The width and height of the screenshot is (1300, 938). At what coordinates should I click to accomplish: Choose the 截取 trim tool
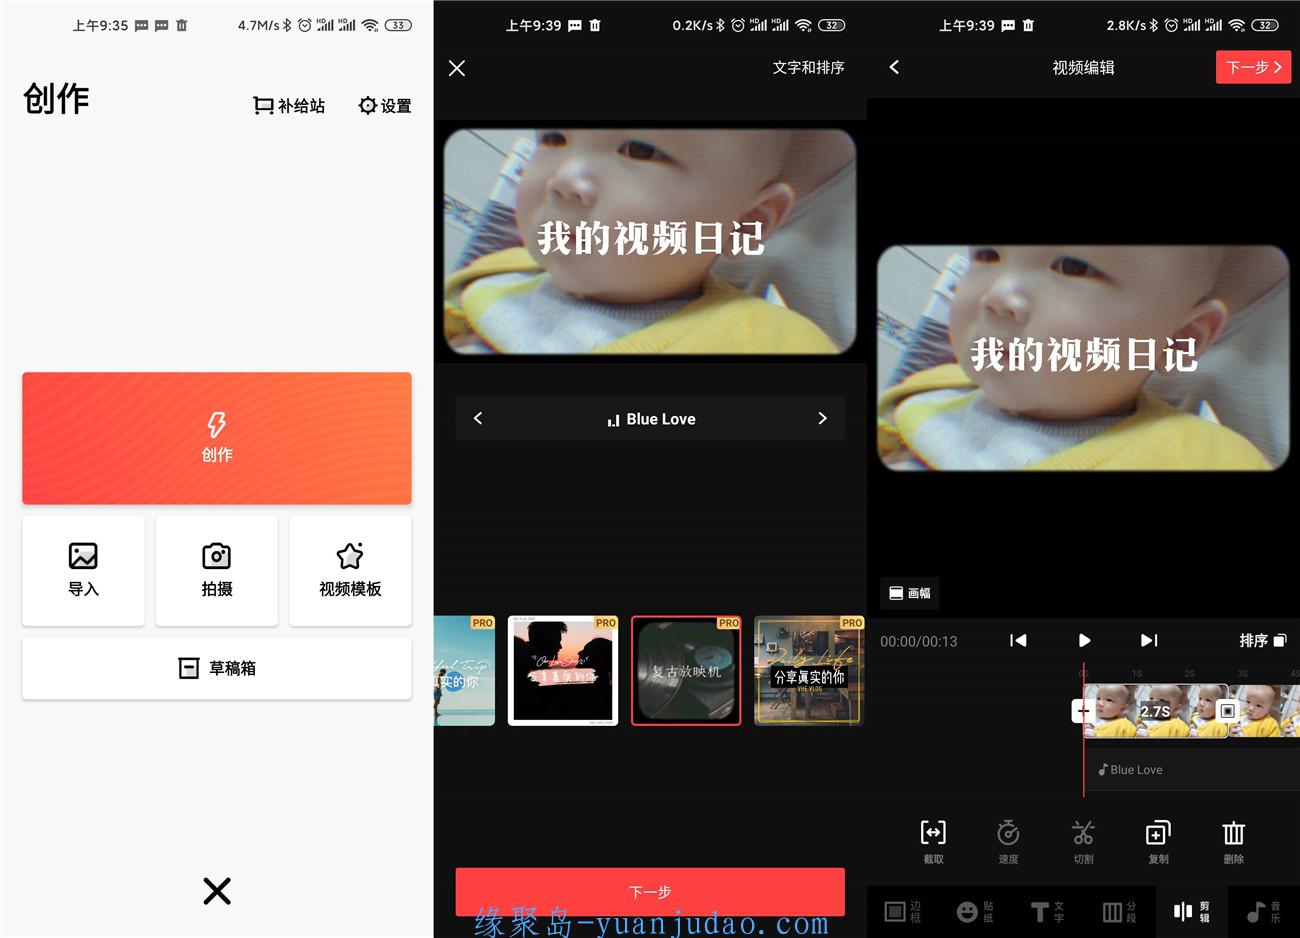(x=933, y=842)
